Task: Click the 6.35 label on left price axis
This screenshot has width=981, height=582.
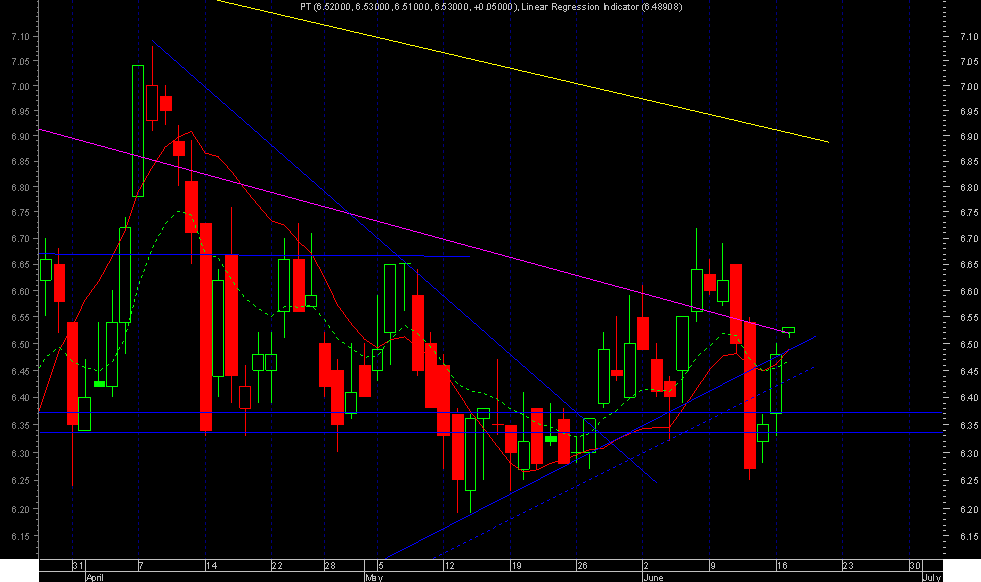Action: pyautogui.click(x=21, y=426)
